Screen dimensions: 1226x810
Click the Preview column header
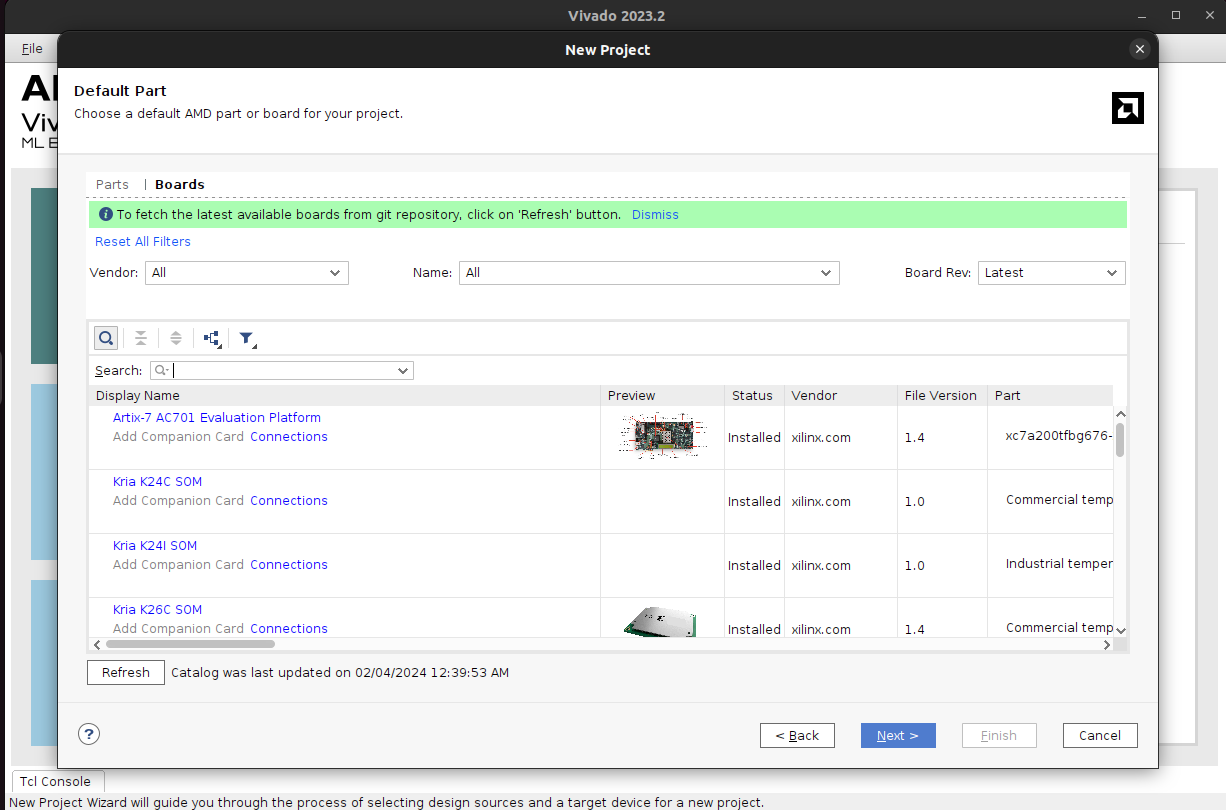(662, 395)
